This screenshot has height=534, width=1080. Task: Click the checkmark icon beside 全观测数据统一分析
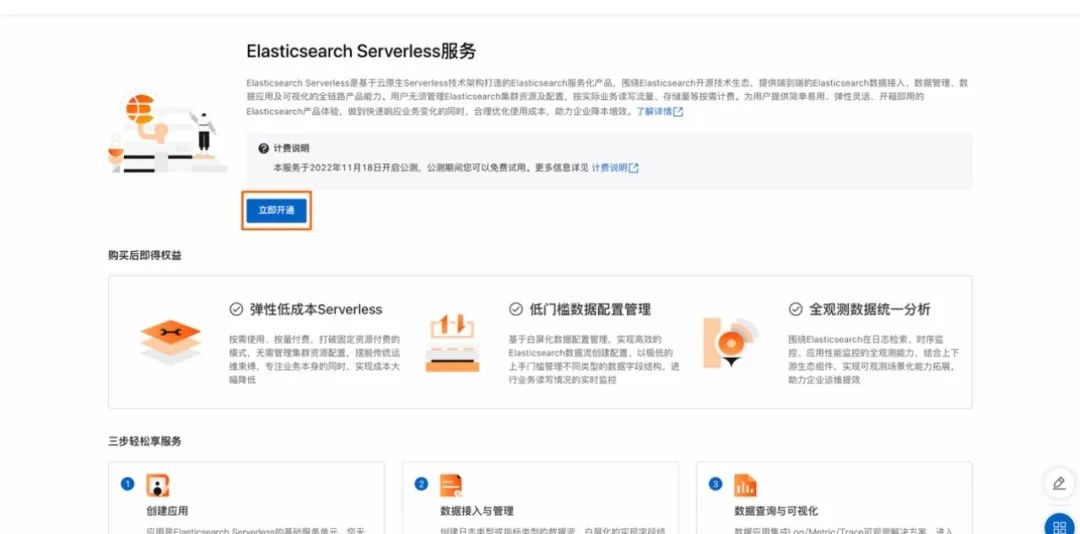click(796, 309)
